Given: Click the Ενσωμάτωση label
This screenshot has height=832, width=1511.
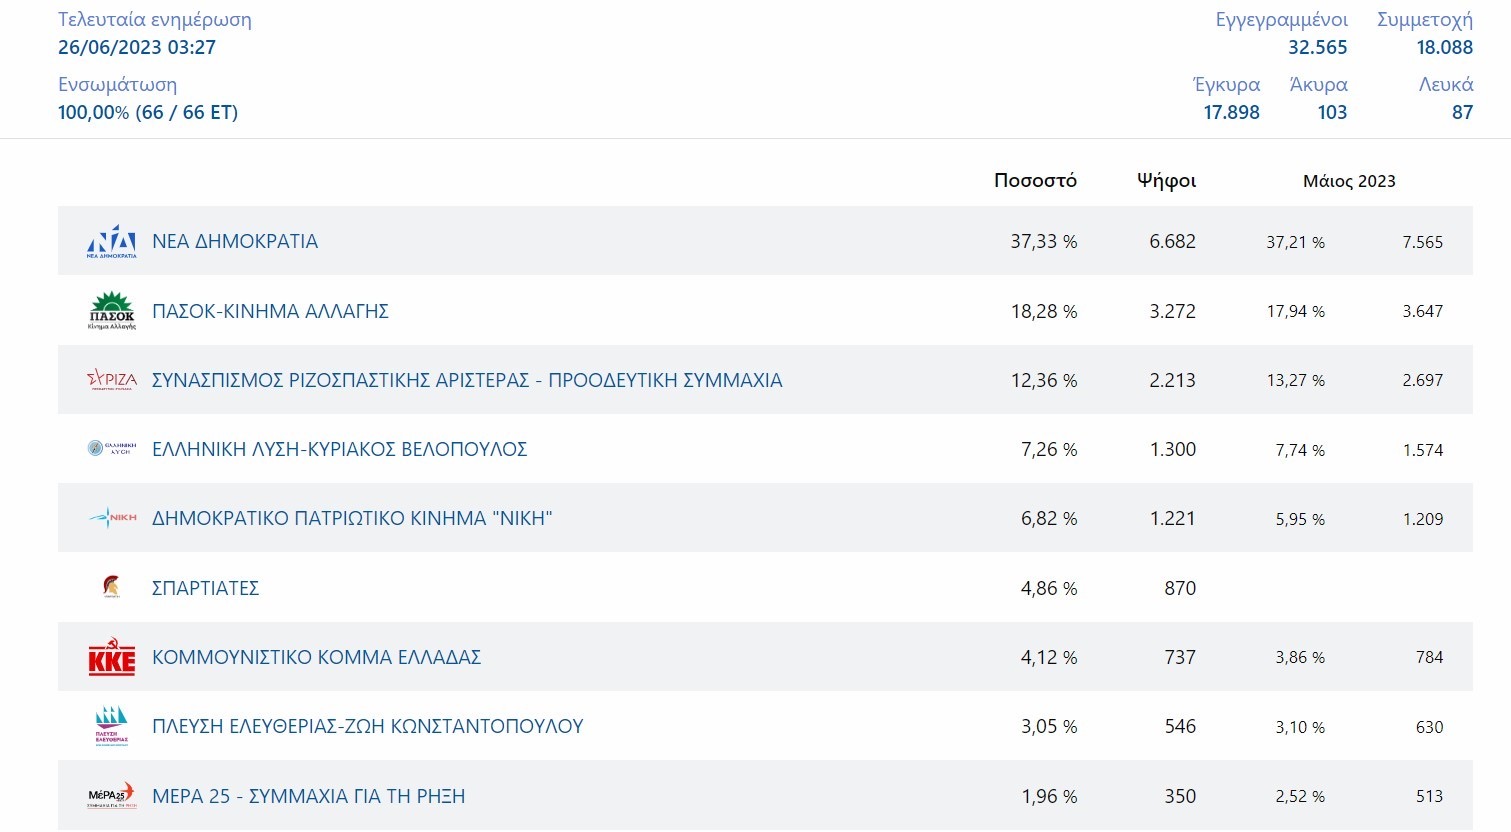Looking at the screenshot, I should 117,85.
